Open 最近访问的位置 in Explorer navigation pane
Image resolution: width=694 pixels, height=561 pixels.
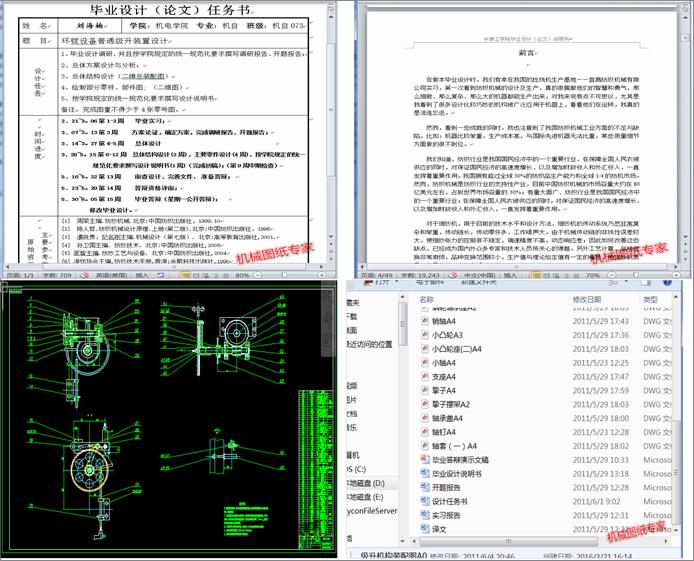point(370,344)
